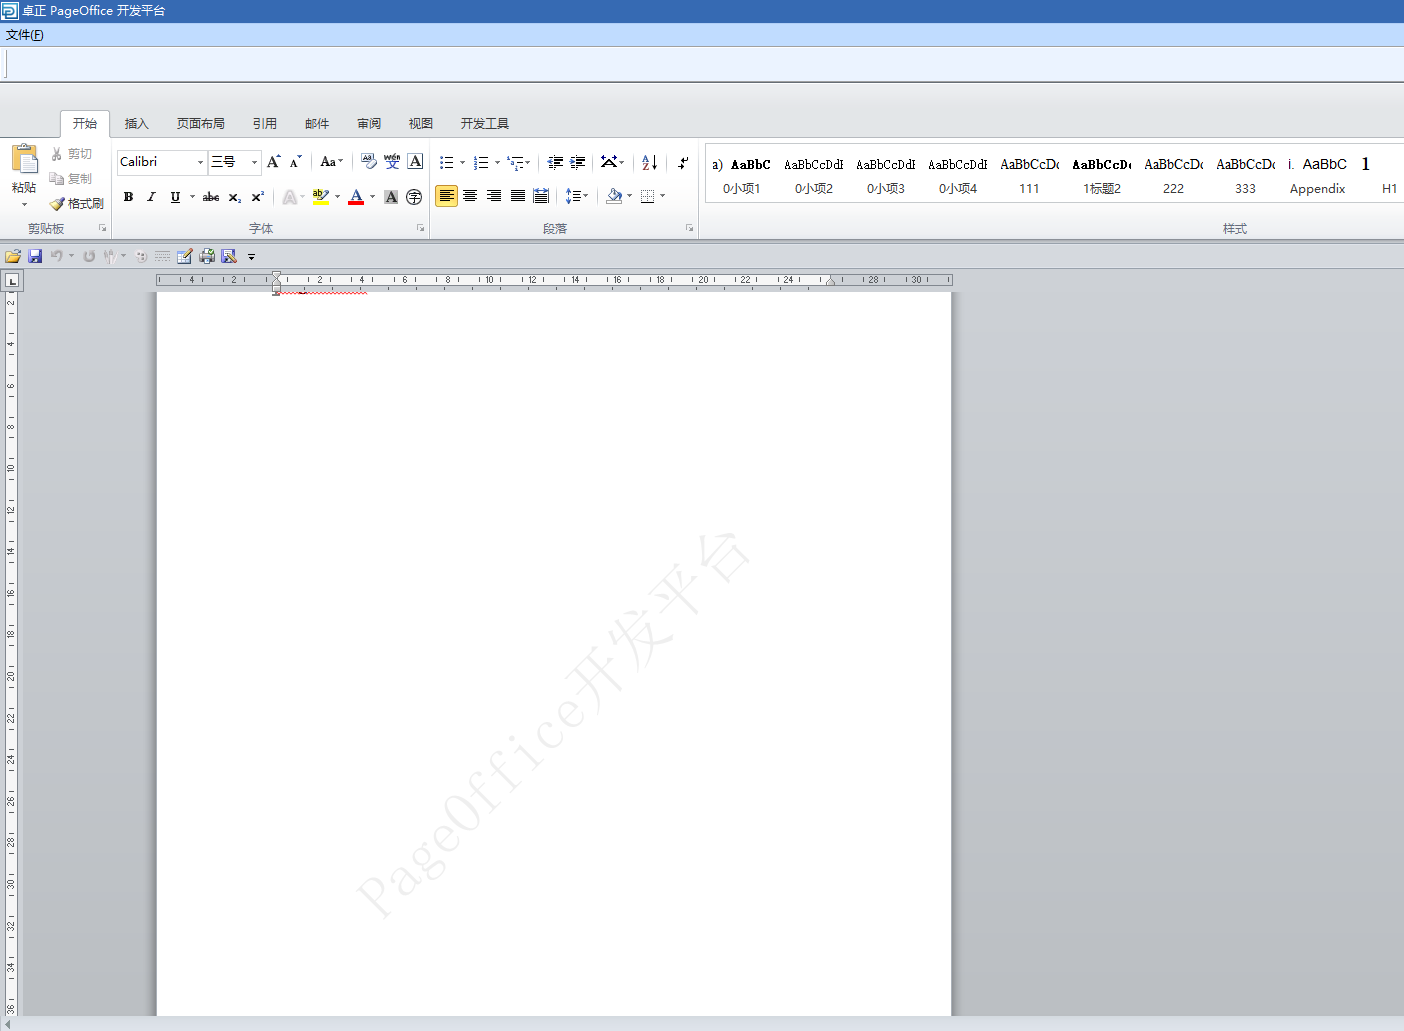Toggle Underline formatting
The width and height of the screenshot is (1404, 1031).
point(175,197)
